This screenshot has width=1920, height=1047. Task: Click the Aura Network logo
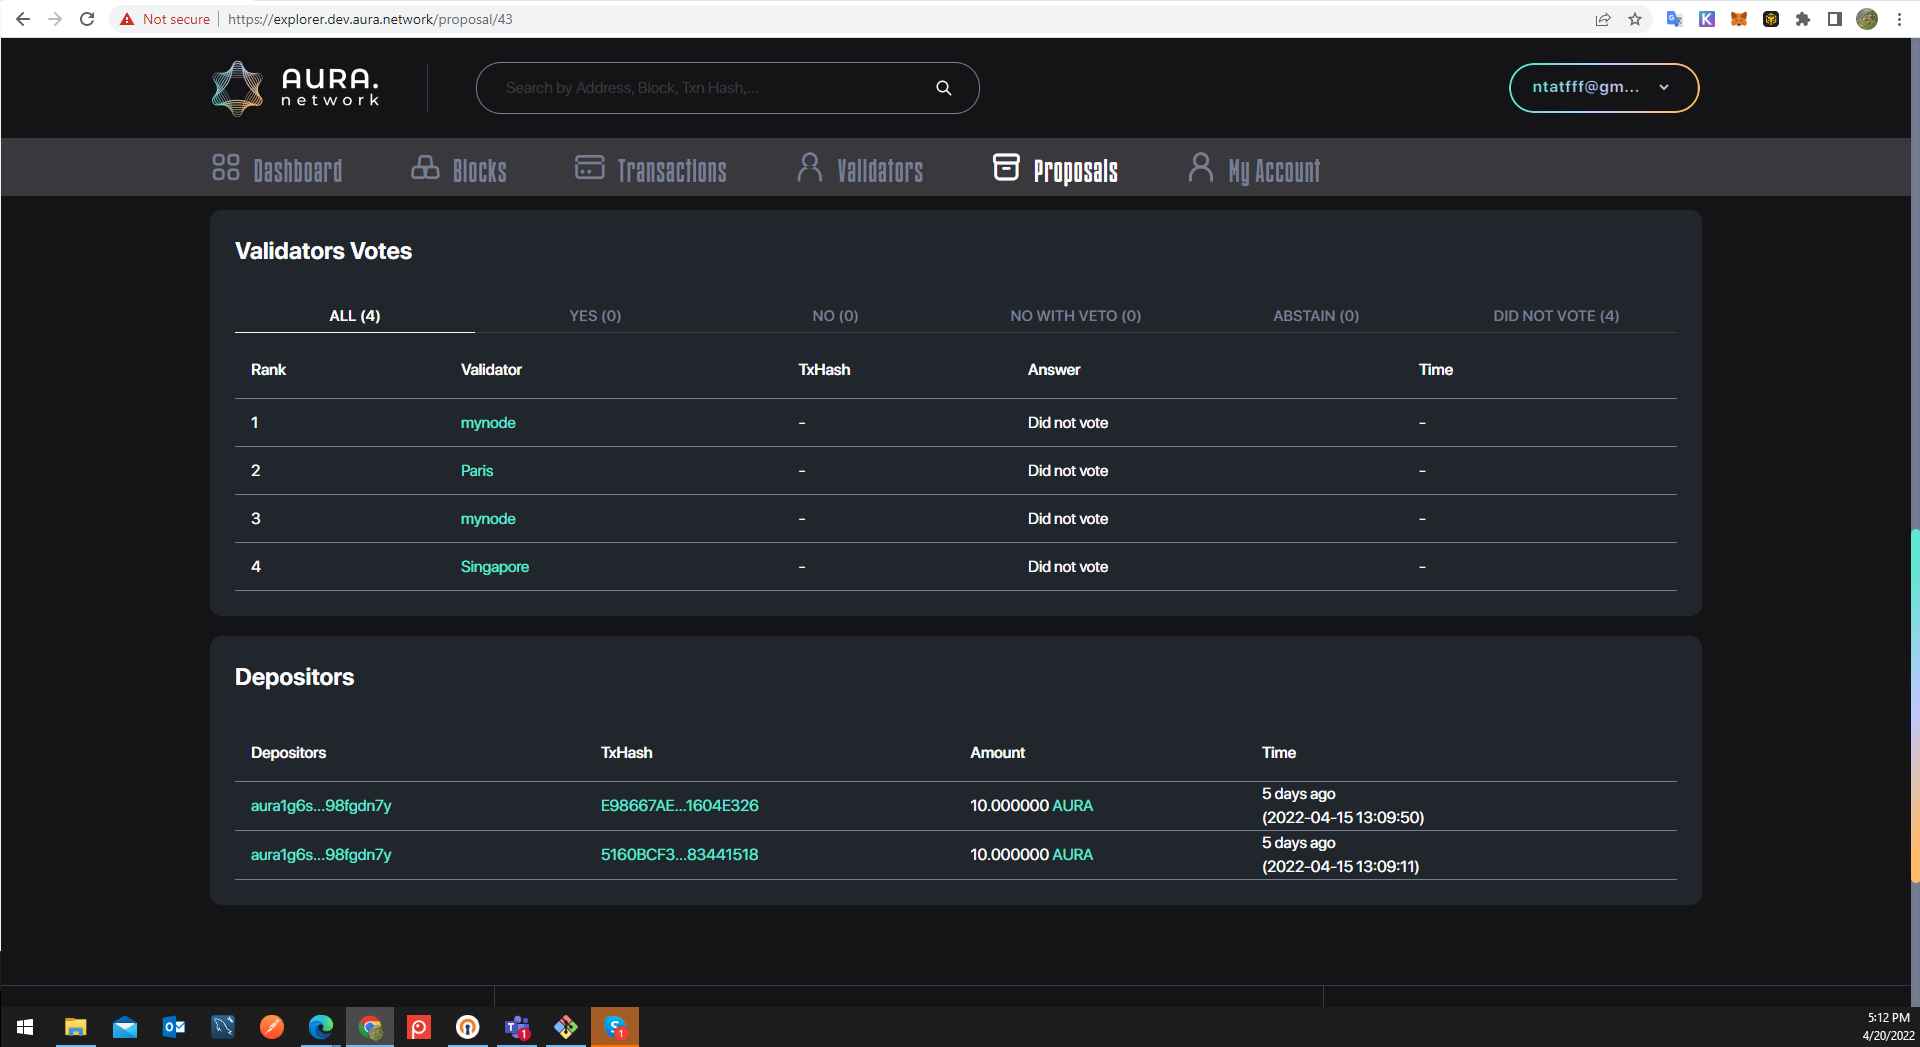(296, 88)
